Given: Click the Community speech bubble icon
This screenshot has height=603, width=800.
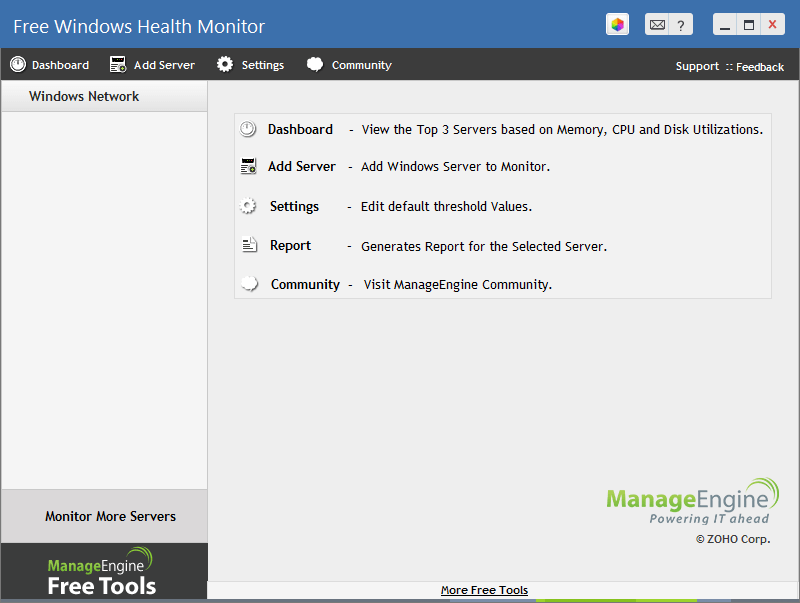Looking at the screenshot, I should coord(249,283).
